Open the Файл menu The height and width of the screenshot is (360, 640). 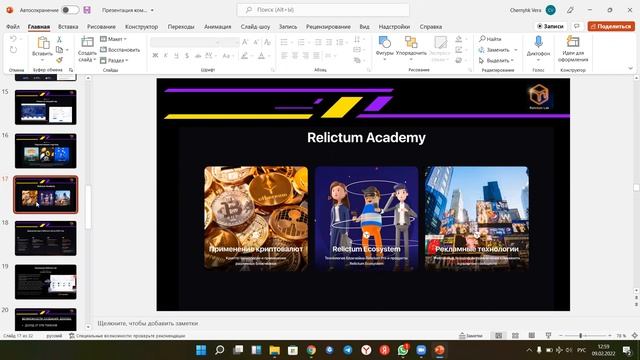click(13, 27)
